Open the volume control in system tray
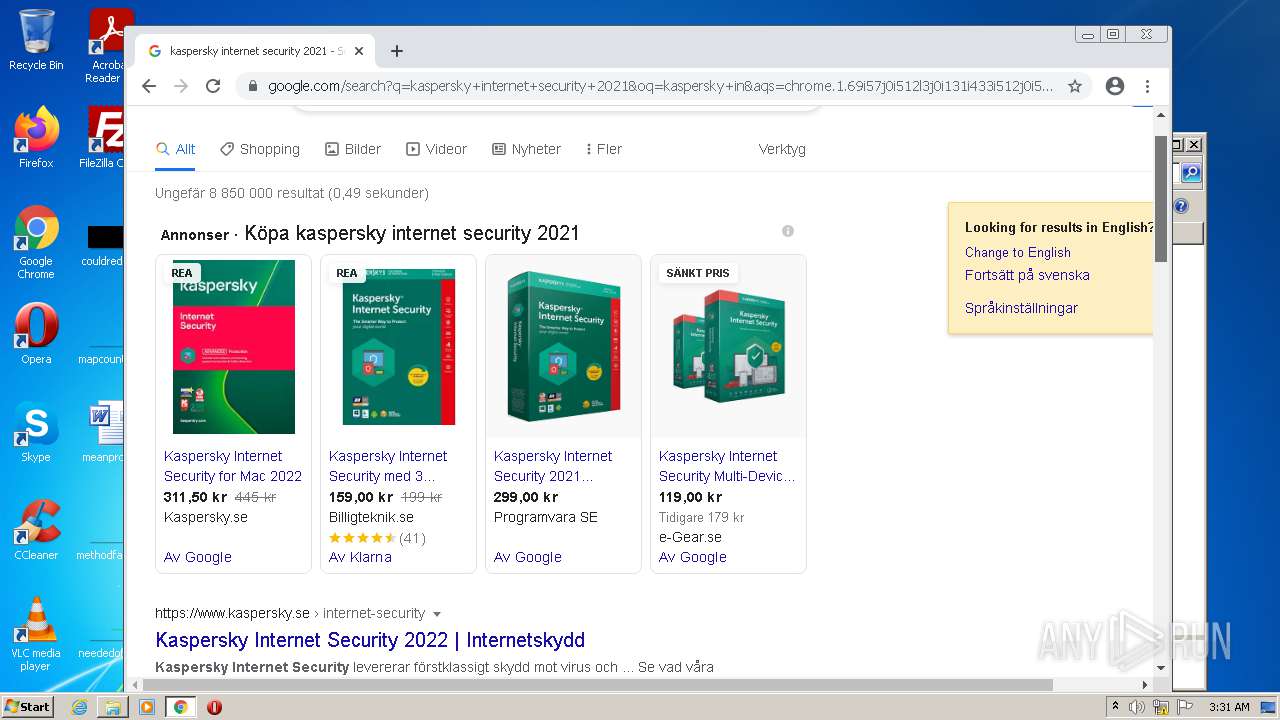The height and width of the screenshot is (720, 1280). 1137,707
